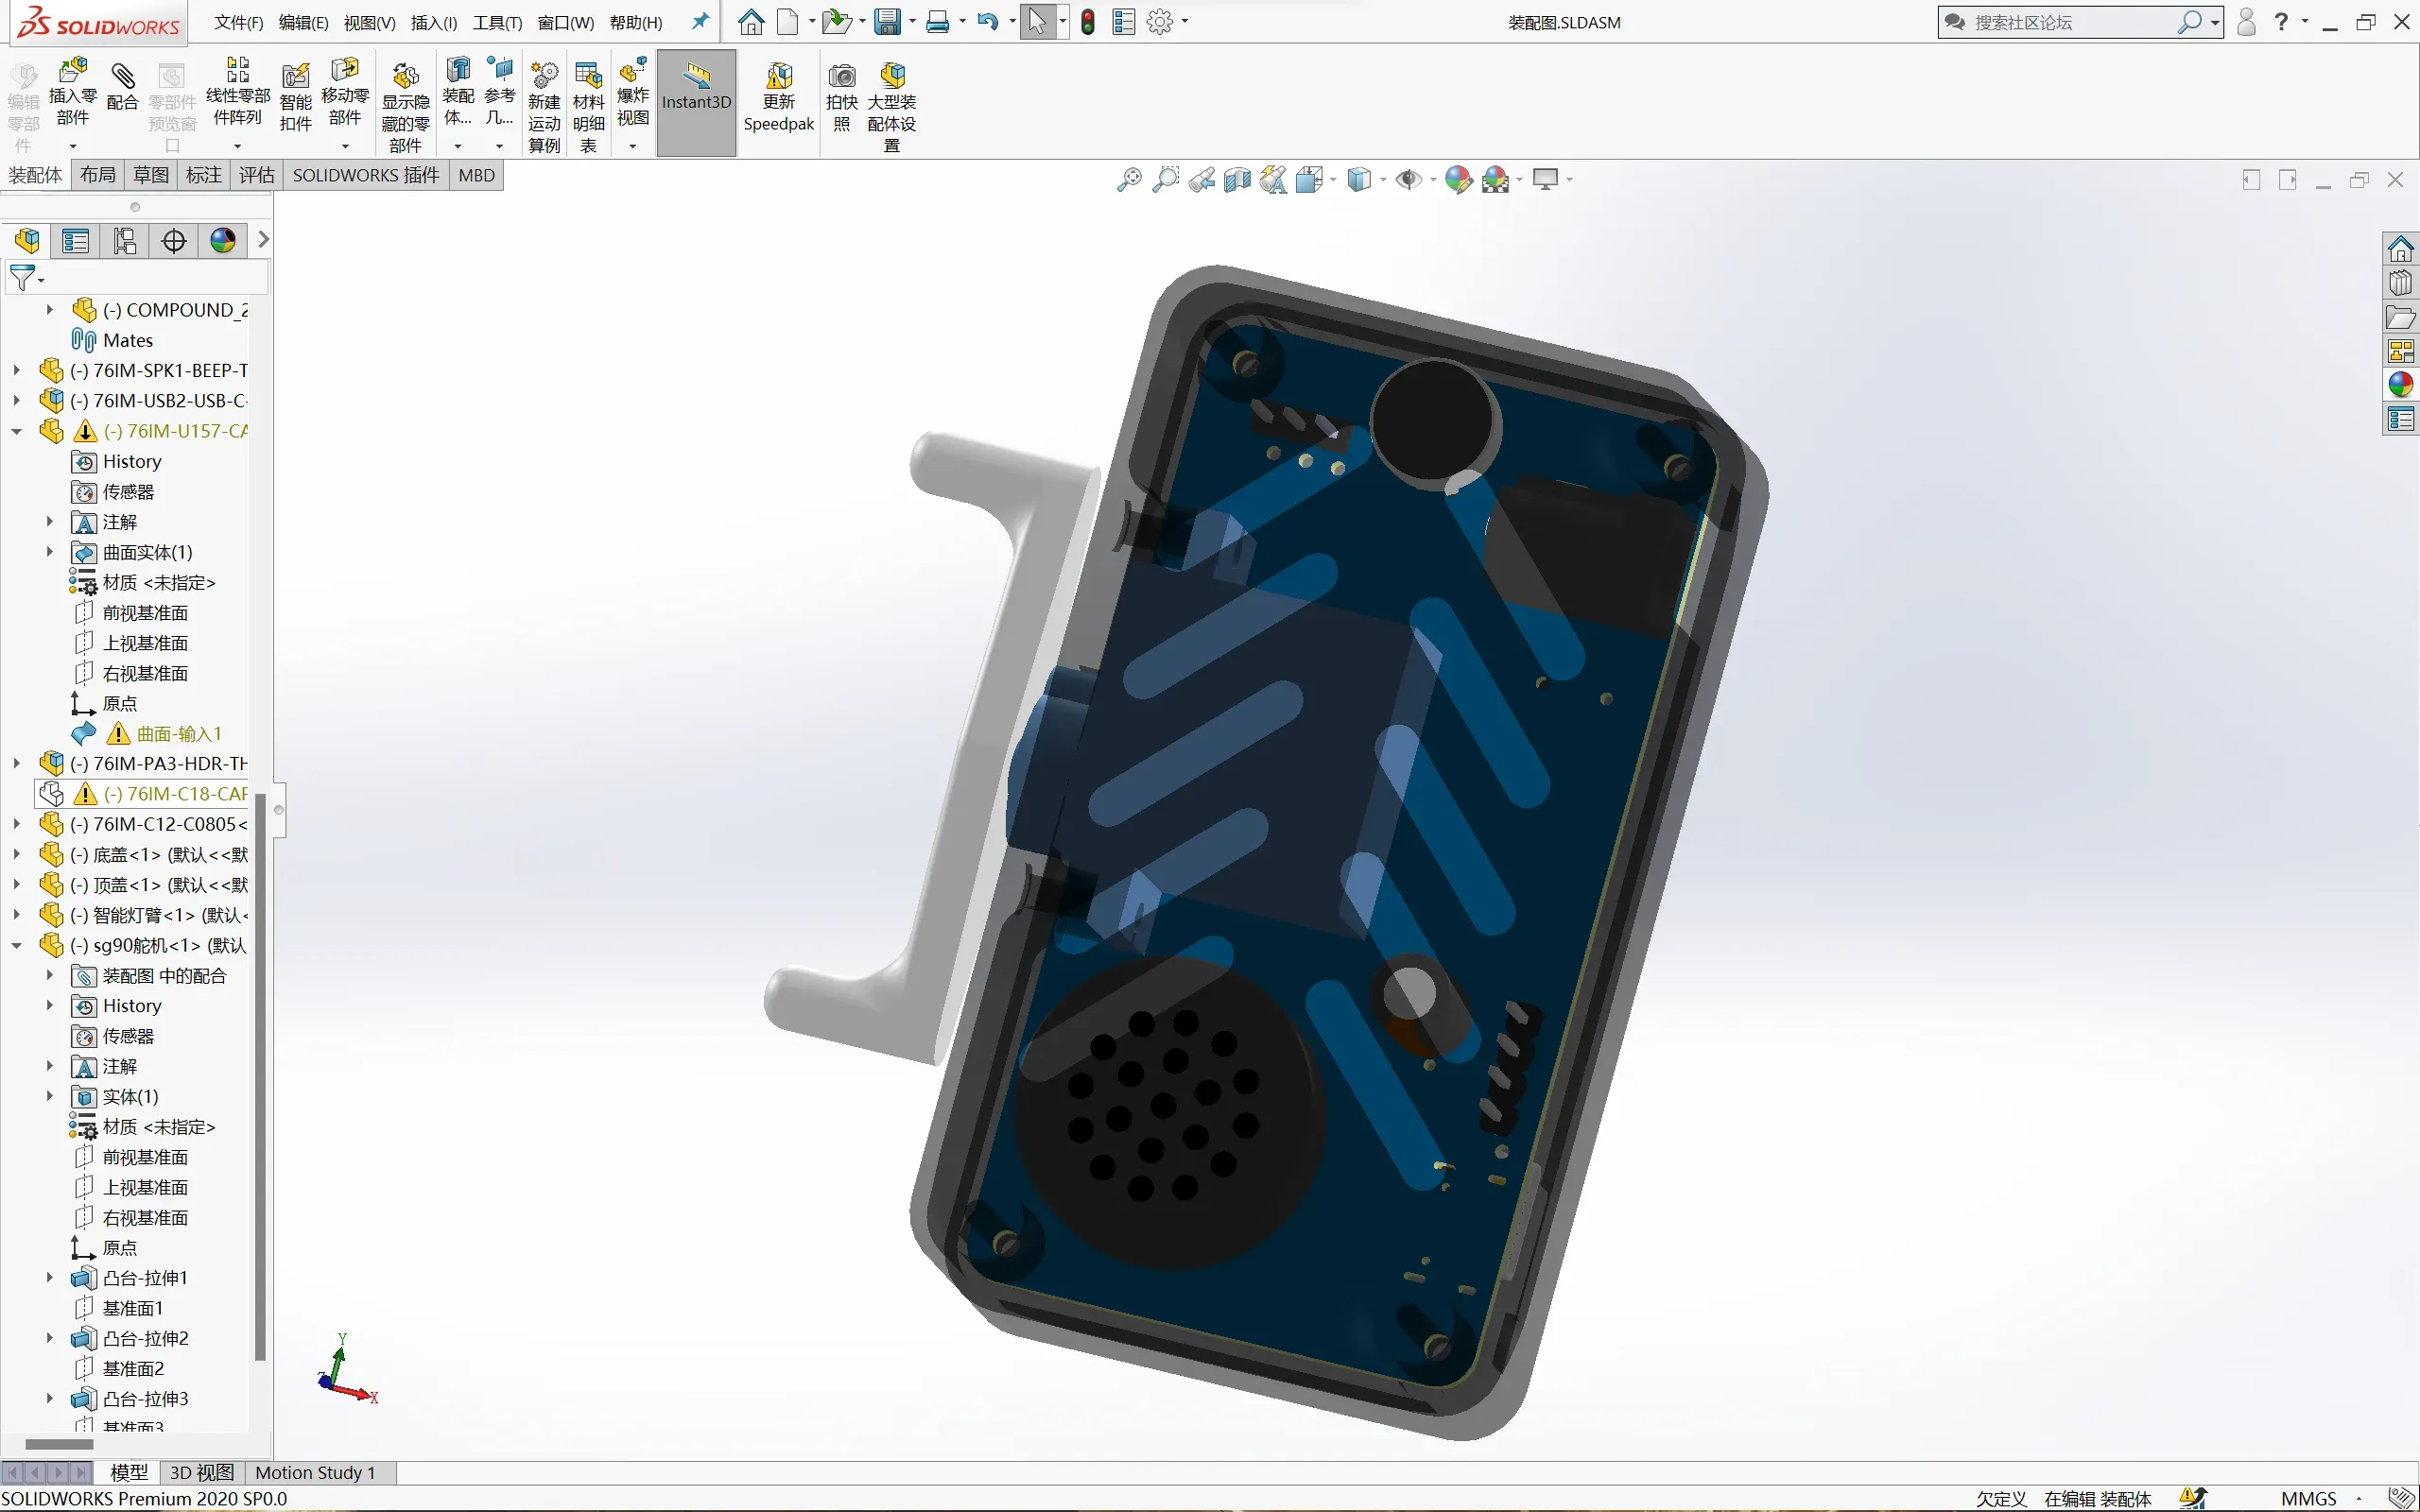Click Options gear button
Screen dimensions: 2420x1512
[x=1160, y=22]
